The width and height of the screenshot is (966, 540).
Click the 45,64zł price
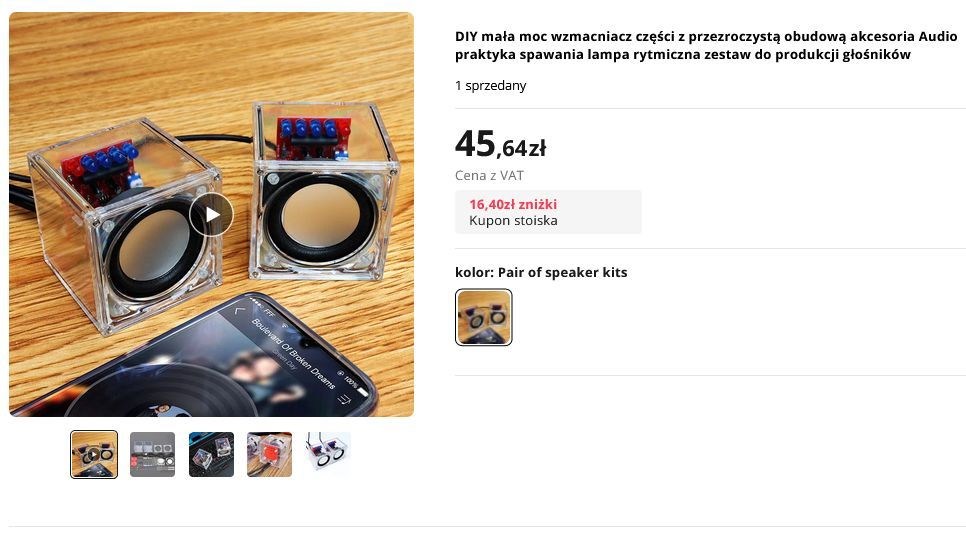point(500,146)
